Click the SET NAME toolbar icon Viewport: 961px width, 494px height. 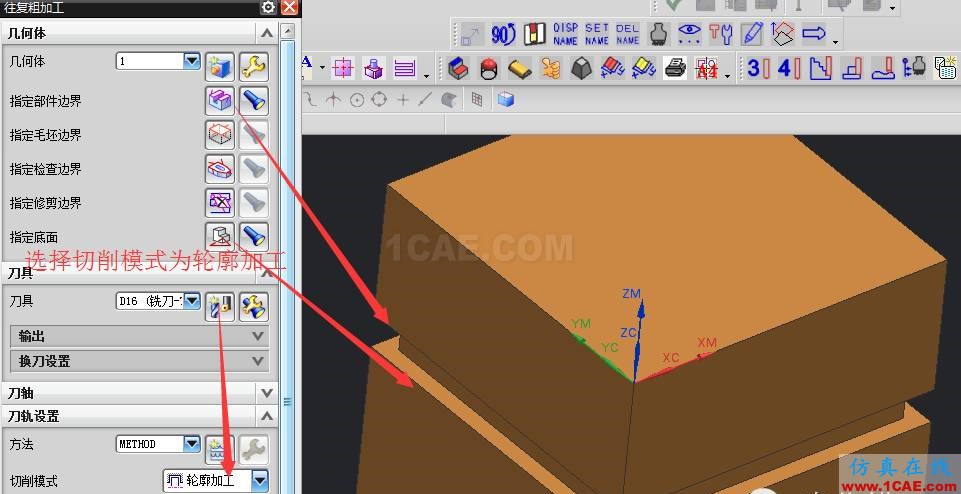point(596,34)
